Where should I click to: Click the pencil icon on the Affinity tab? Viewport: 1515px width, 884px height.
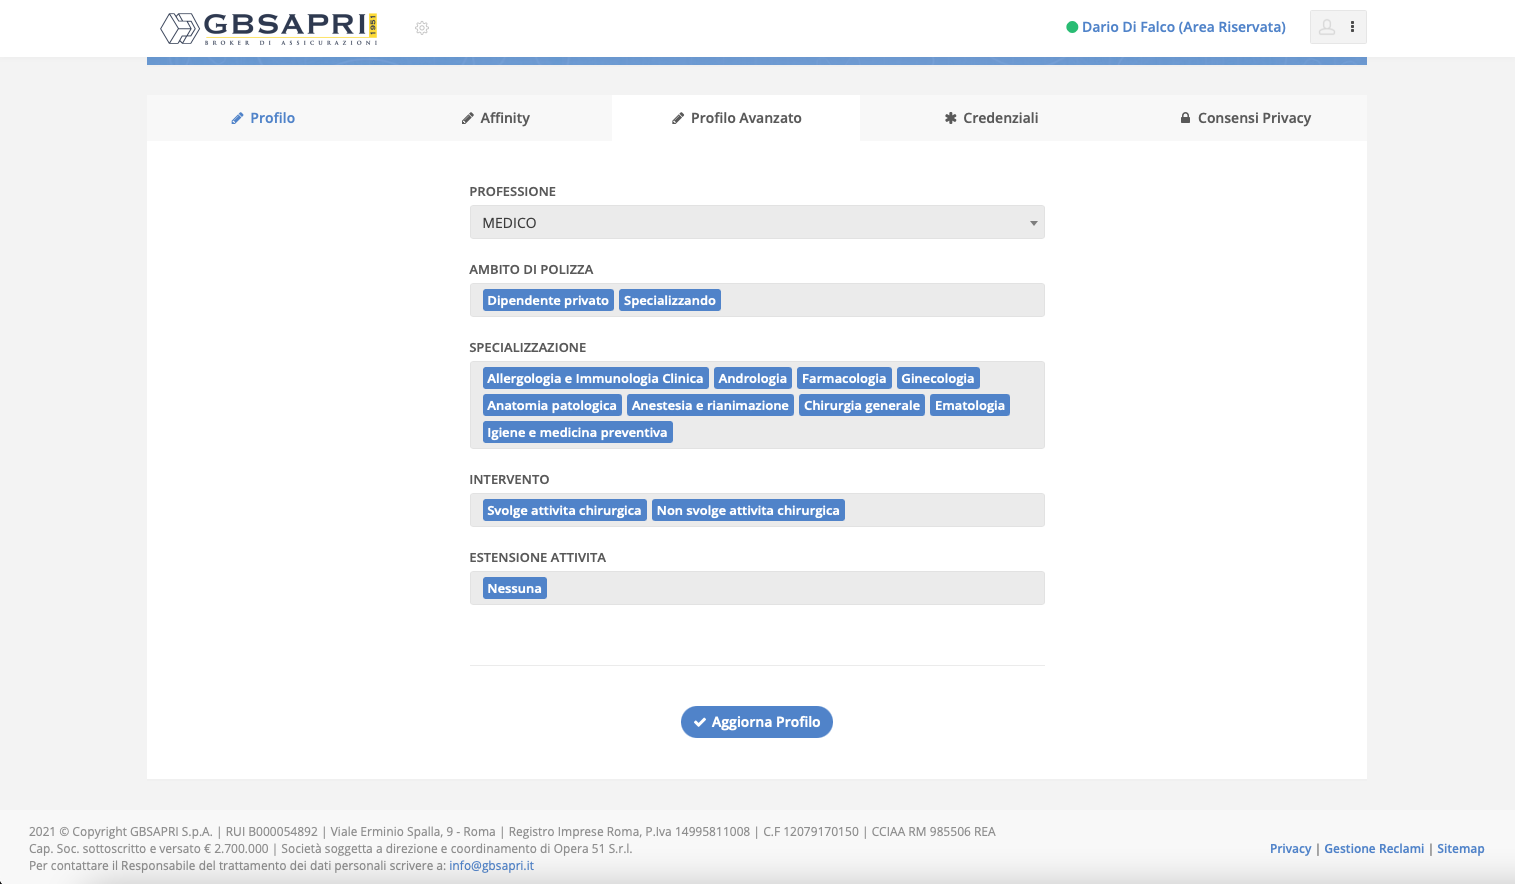pyautogui.click(x=466, y=117)
